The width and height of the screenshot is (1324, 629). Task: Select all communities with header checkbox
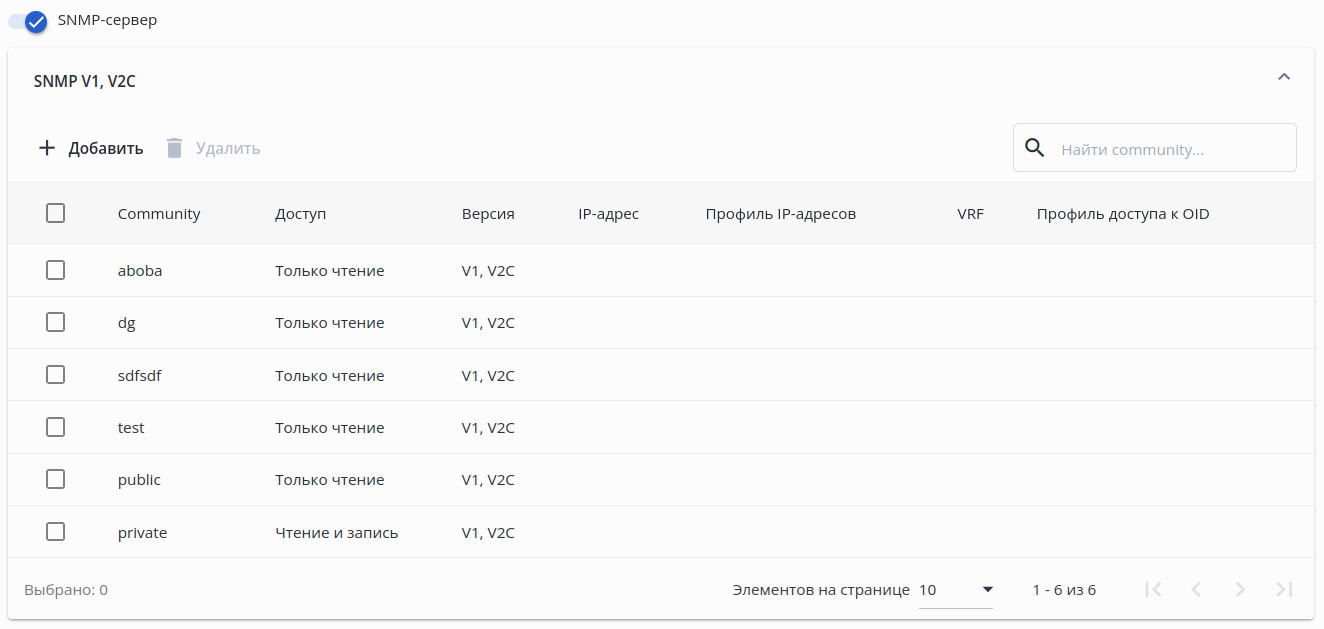click(56, 213)
